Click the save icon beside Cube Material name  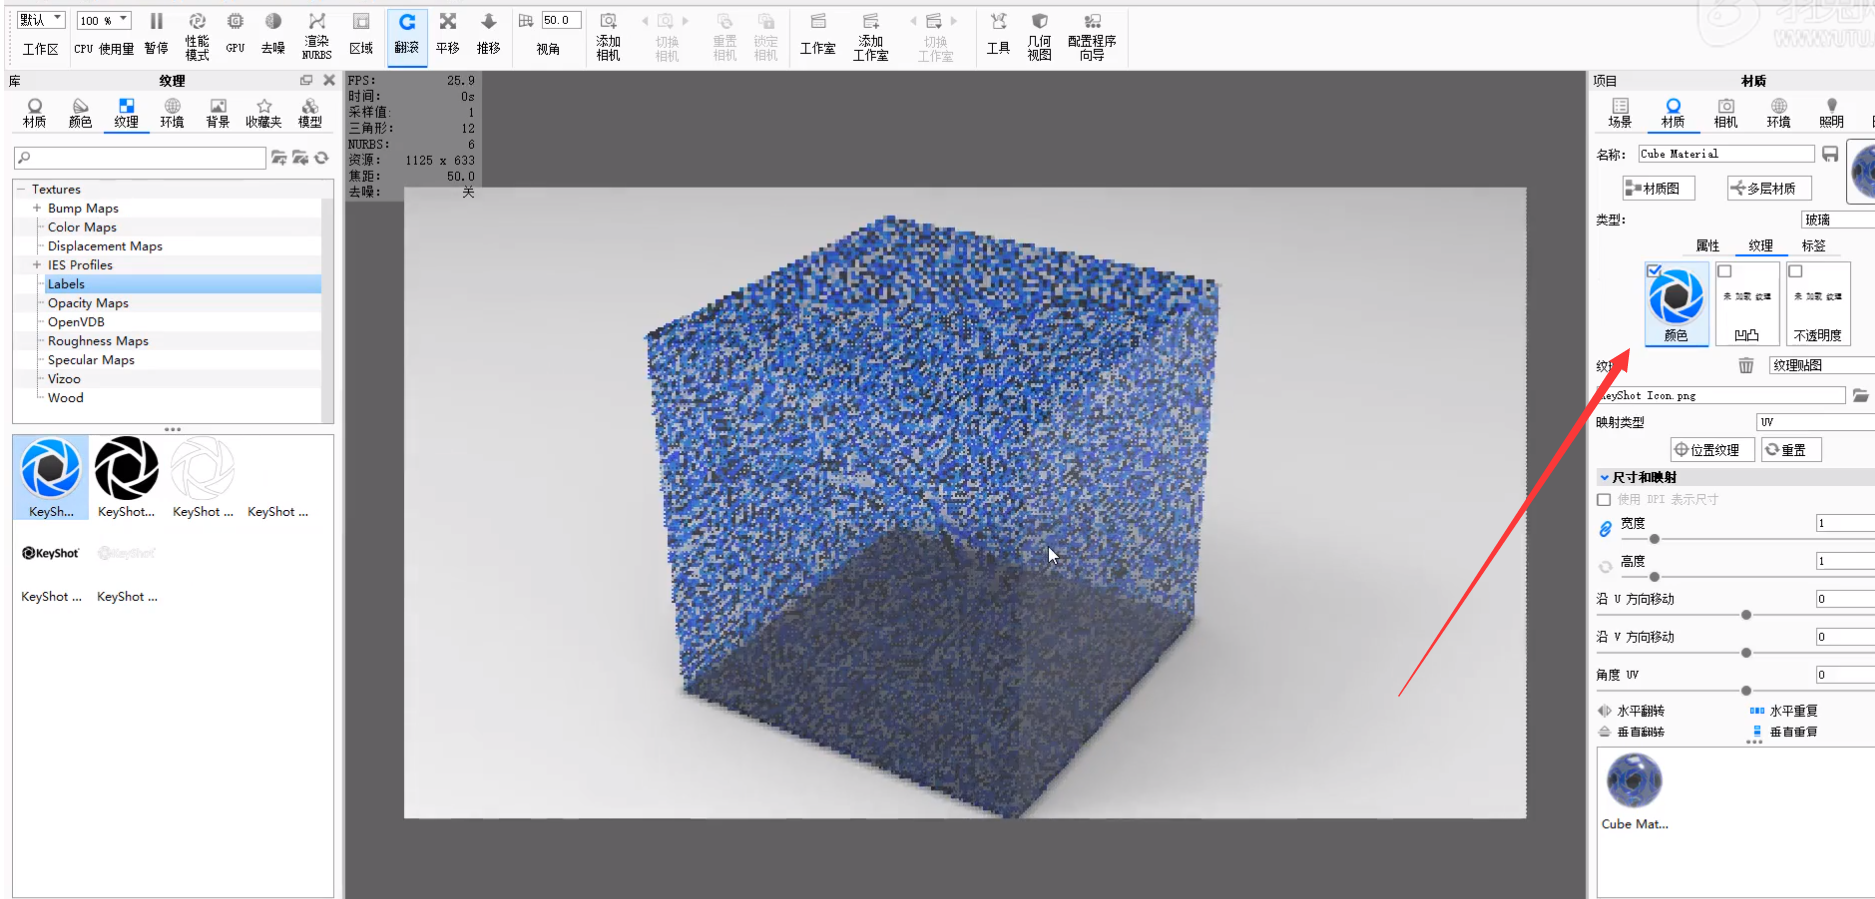pos(1829,154)
